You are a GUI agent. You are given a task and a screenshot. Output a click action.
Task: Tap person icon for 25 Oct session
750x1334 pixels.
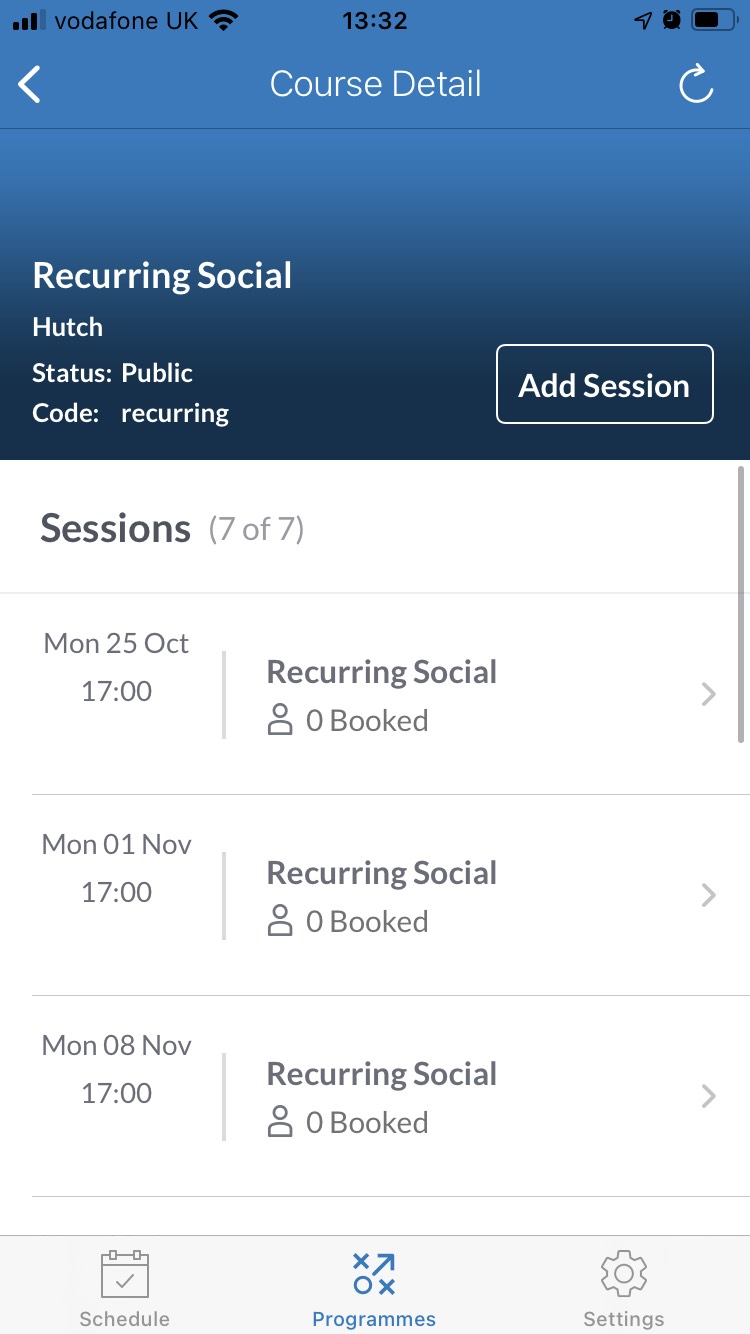pyautogui.click(x=280, y=721)
